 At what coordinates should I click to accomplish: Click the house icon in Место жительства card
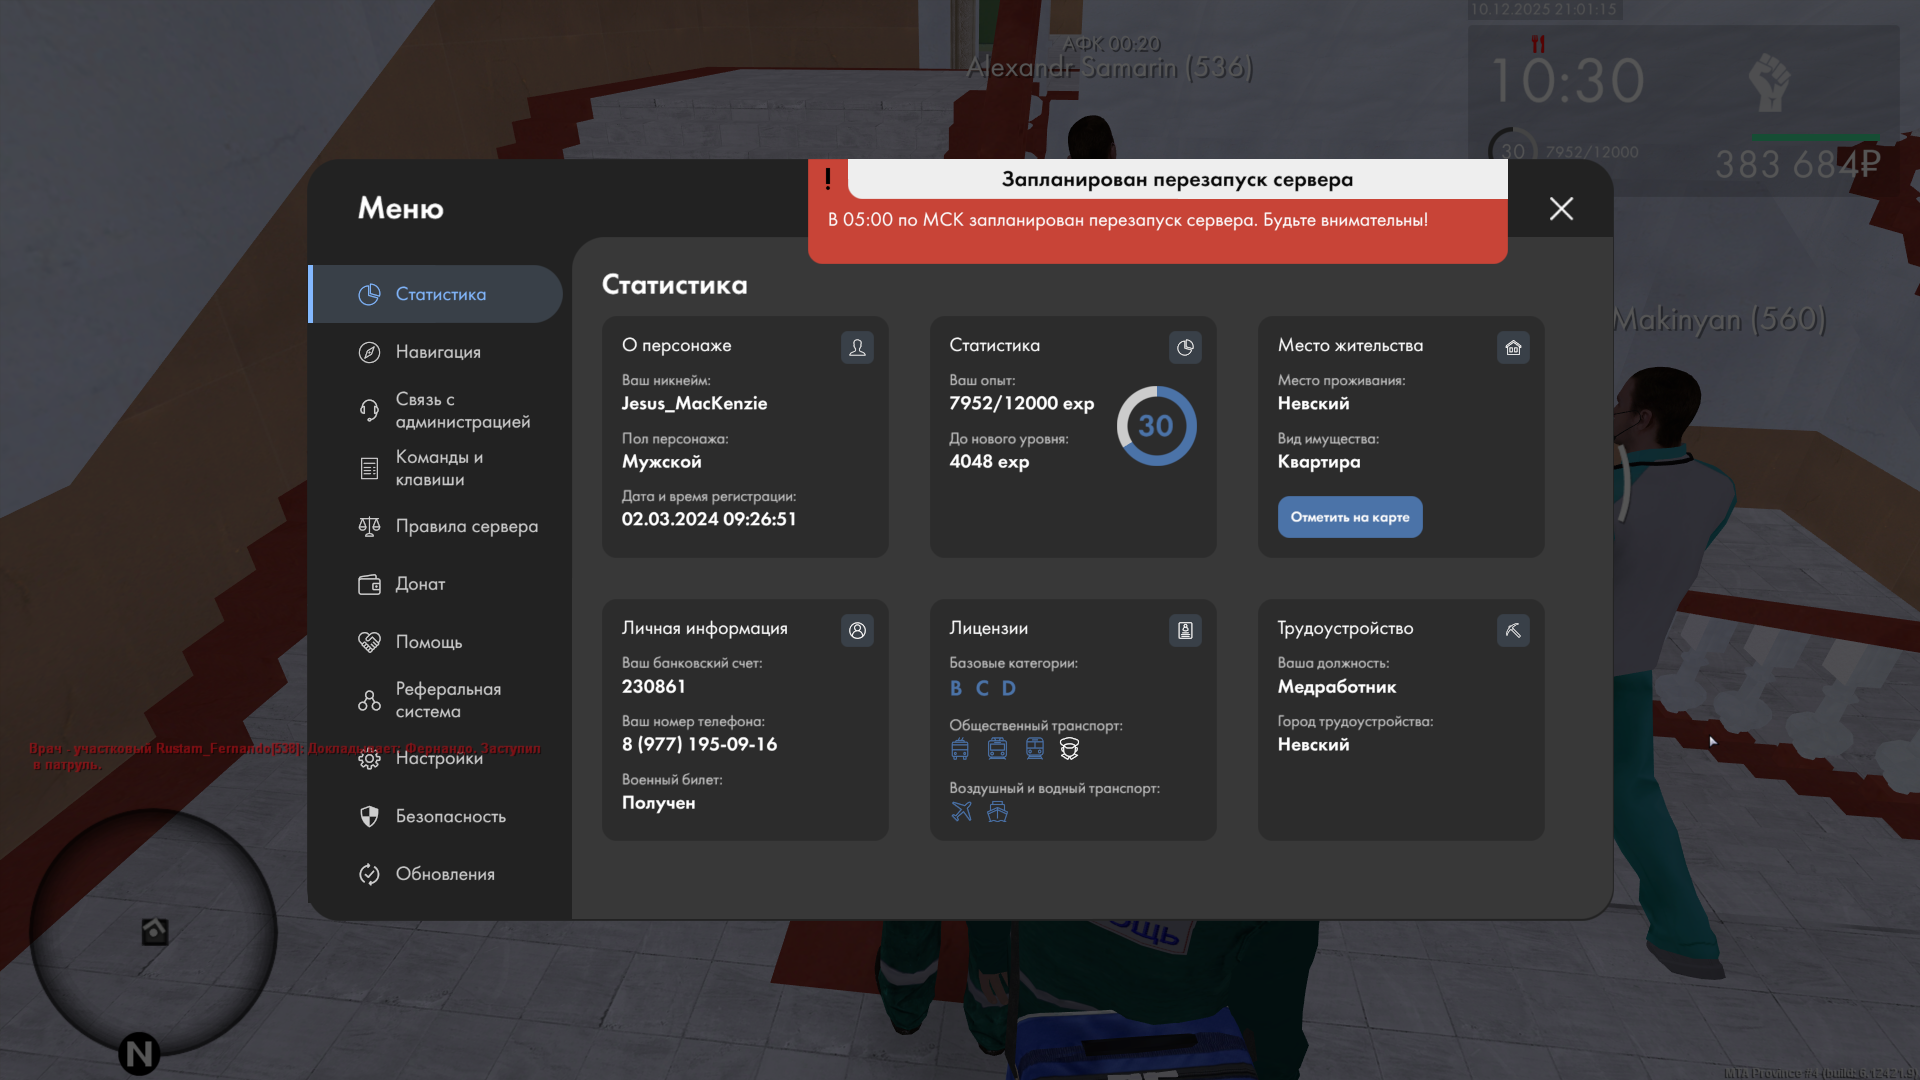[1513, 347]
